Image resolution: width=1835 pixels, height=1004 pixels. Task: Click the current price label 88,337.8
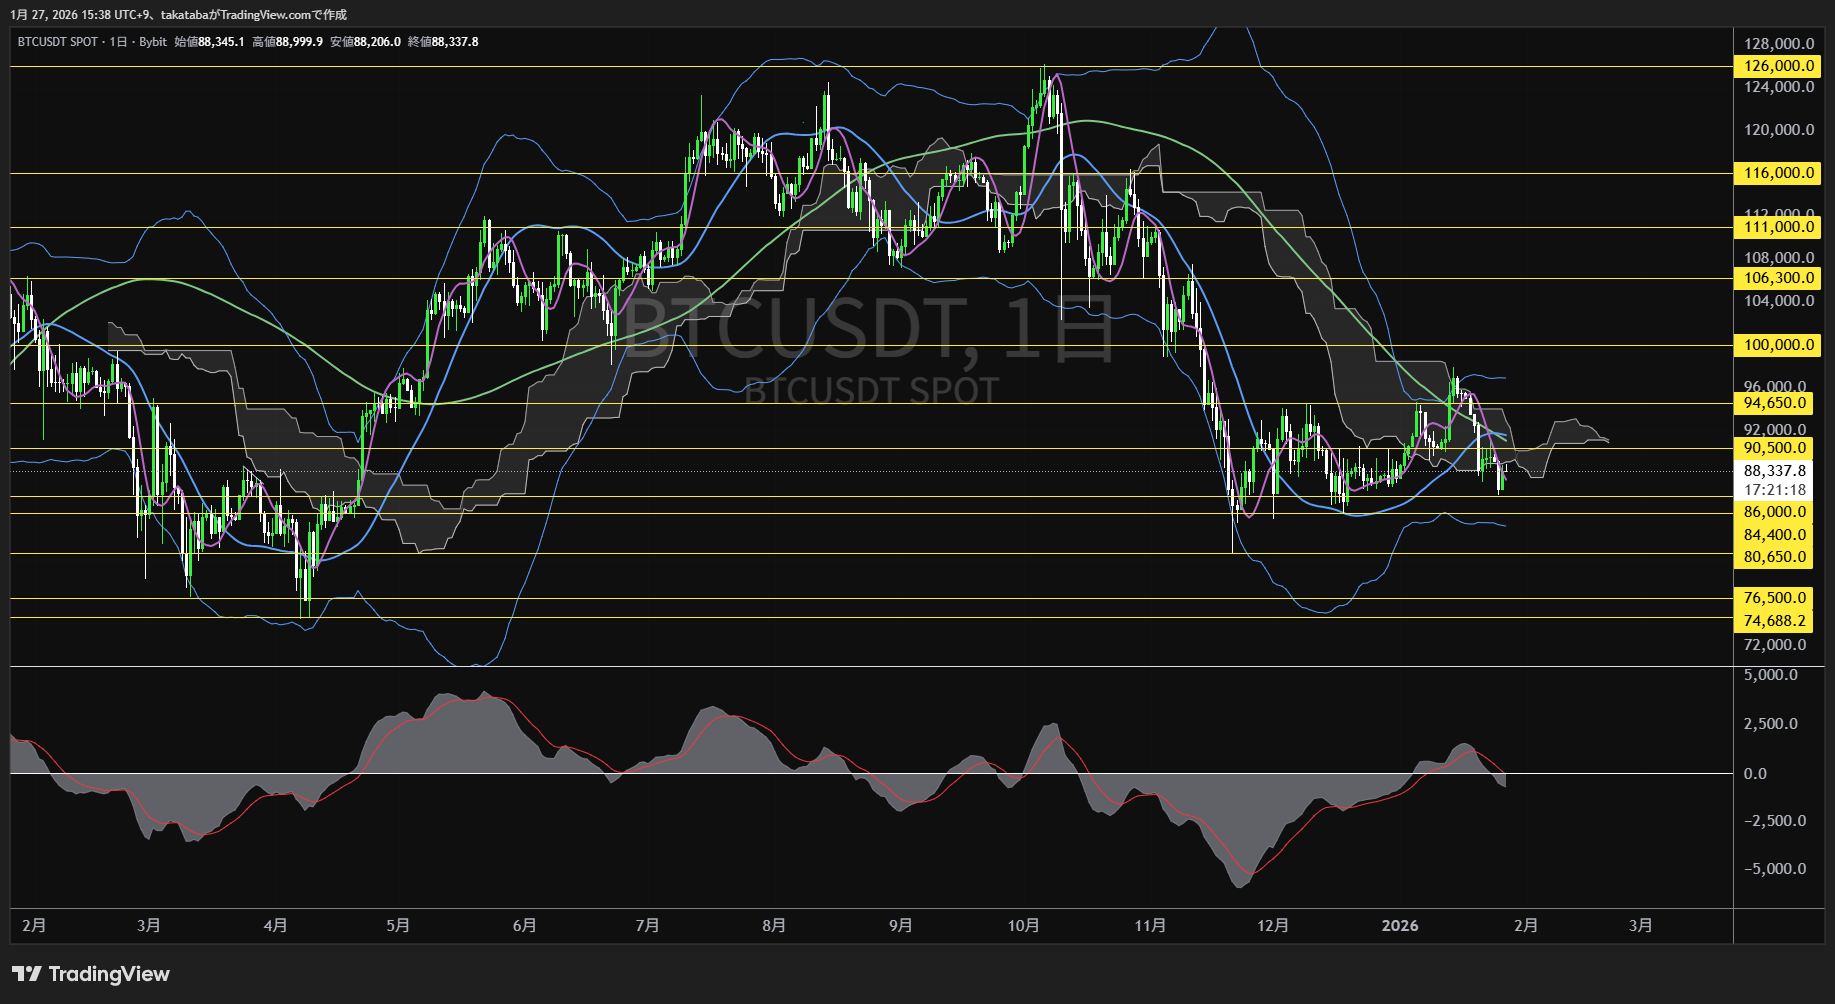click(x=1773, y=469)
